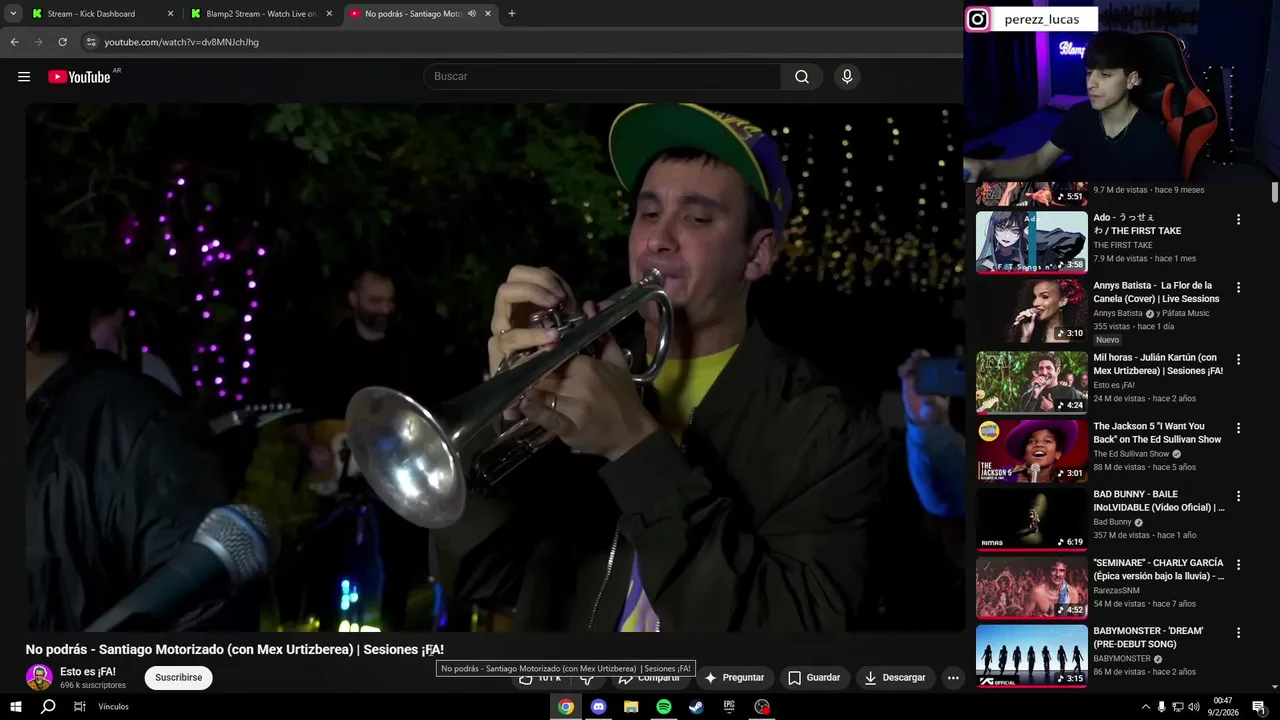Mute the audio-playing YouTube tab speaker icon
Screen dimensions: 1280x720
472,14
